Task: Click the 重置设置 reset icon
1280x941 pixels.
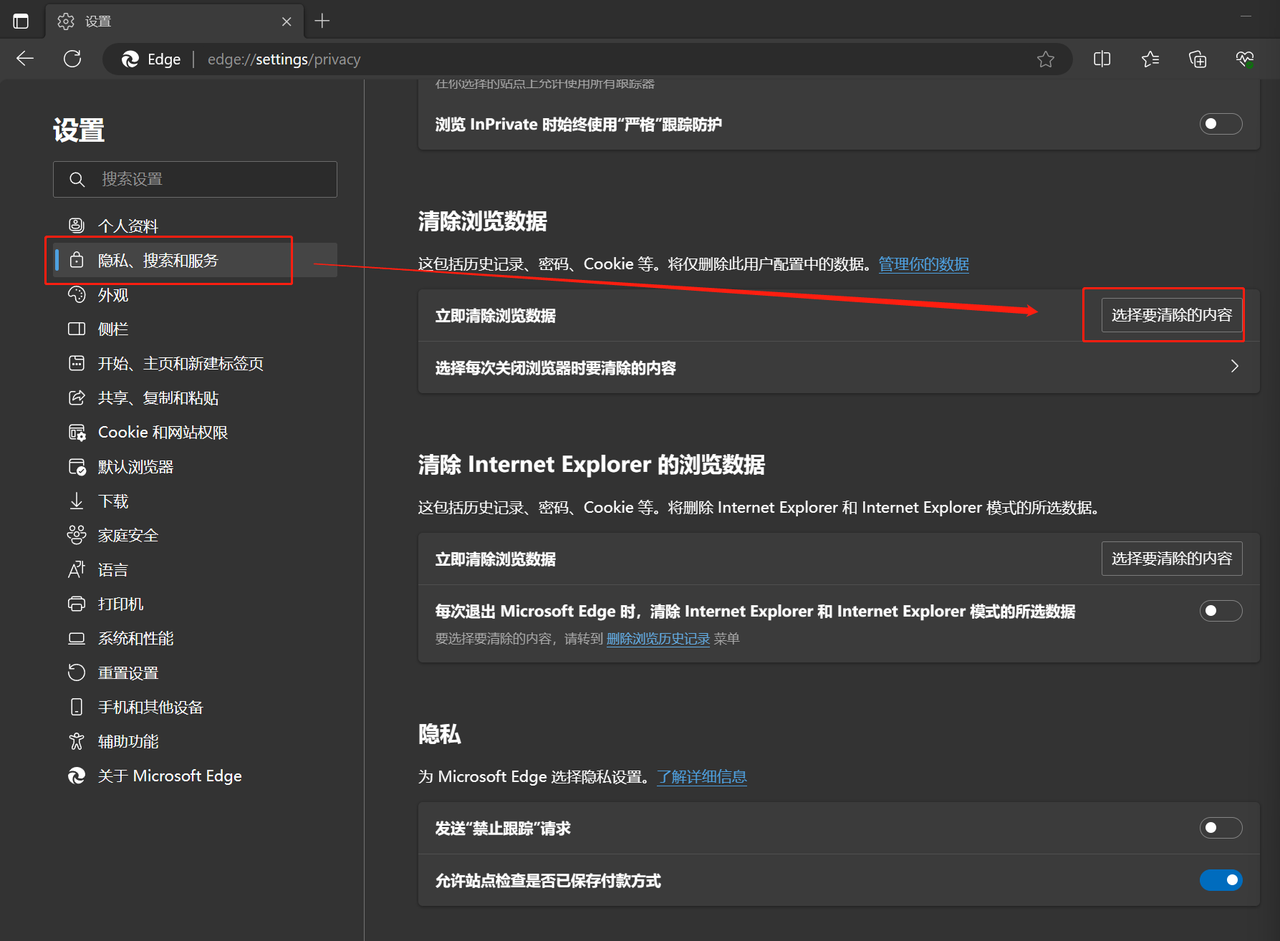Action: point(76,672)
